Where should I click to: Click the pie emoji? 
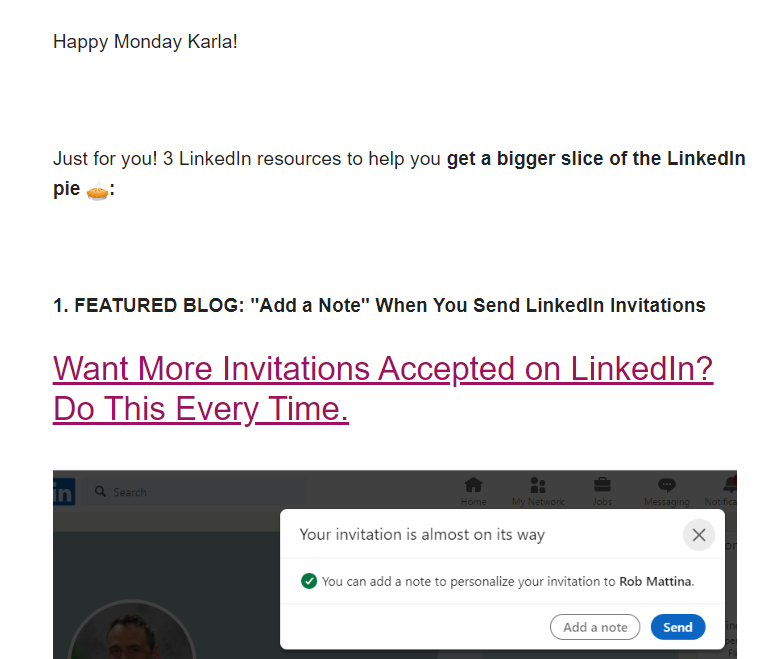(x=96, y=190)
